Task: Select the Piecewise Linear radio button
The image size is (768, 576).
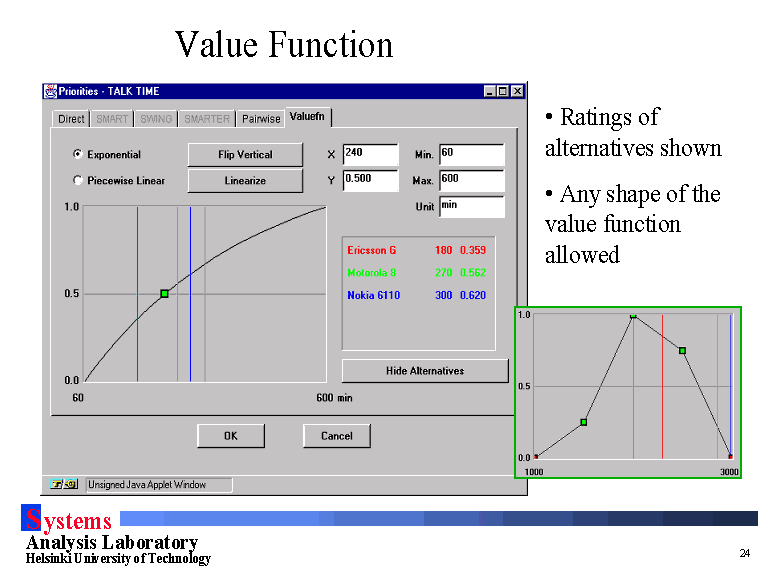Action: pyautogui.click(x=78, y=181)
